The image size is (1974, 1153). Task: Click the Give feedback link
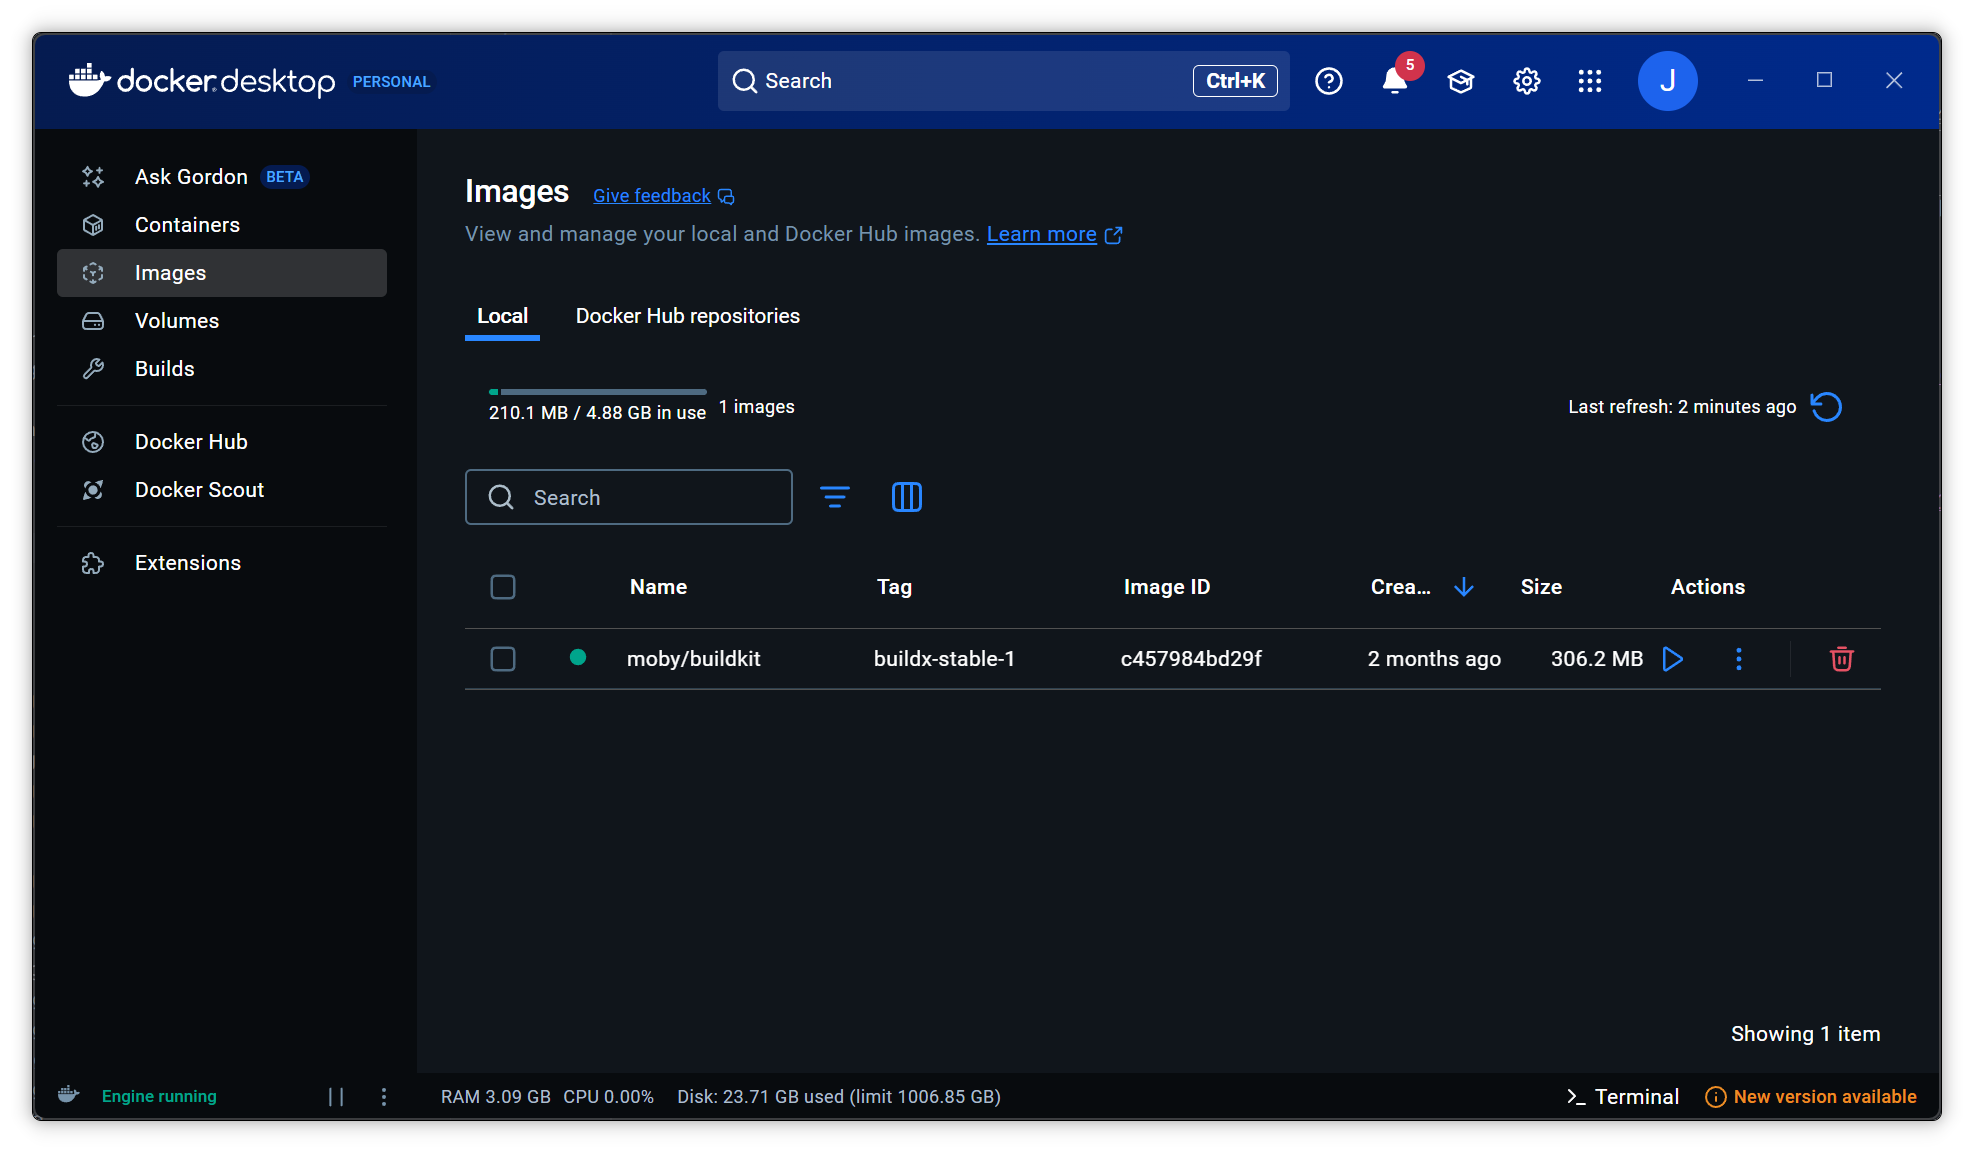click(652, 196)
